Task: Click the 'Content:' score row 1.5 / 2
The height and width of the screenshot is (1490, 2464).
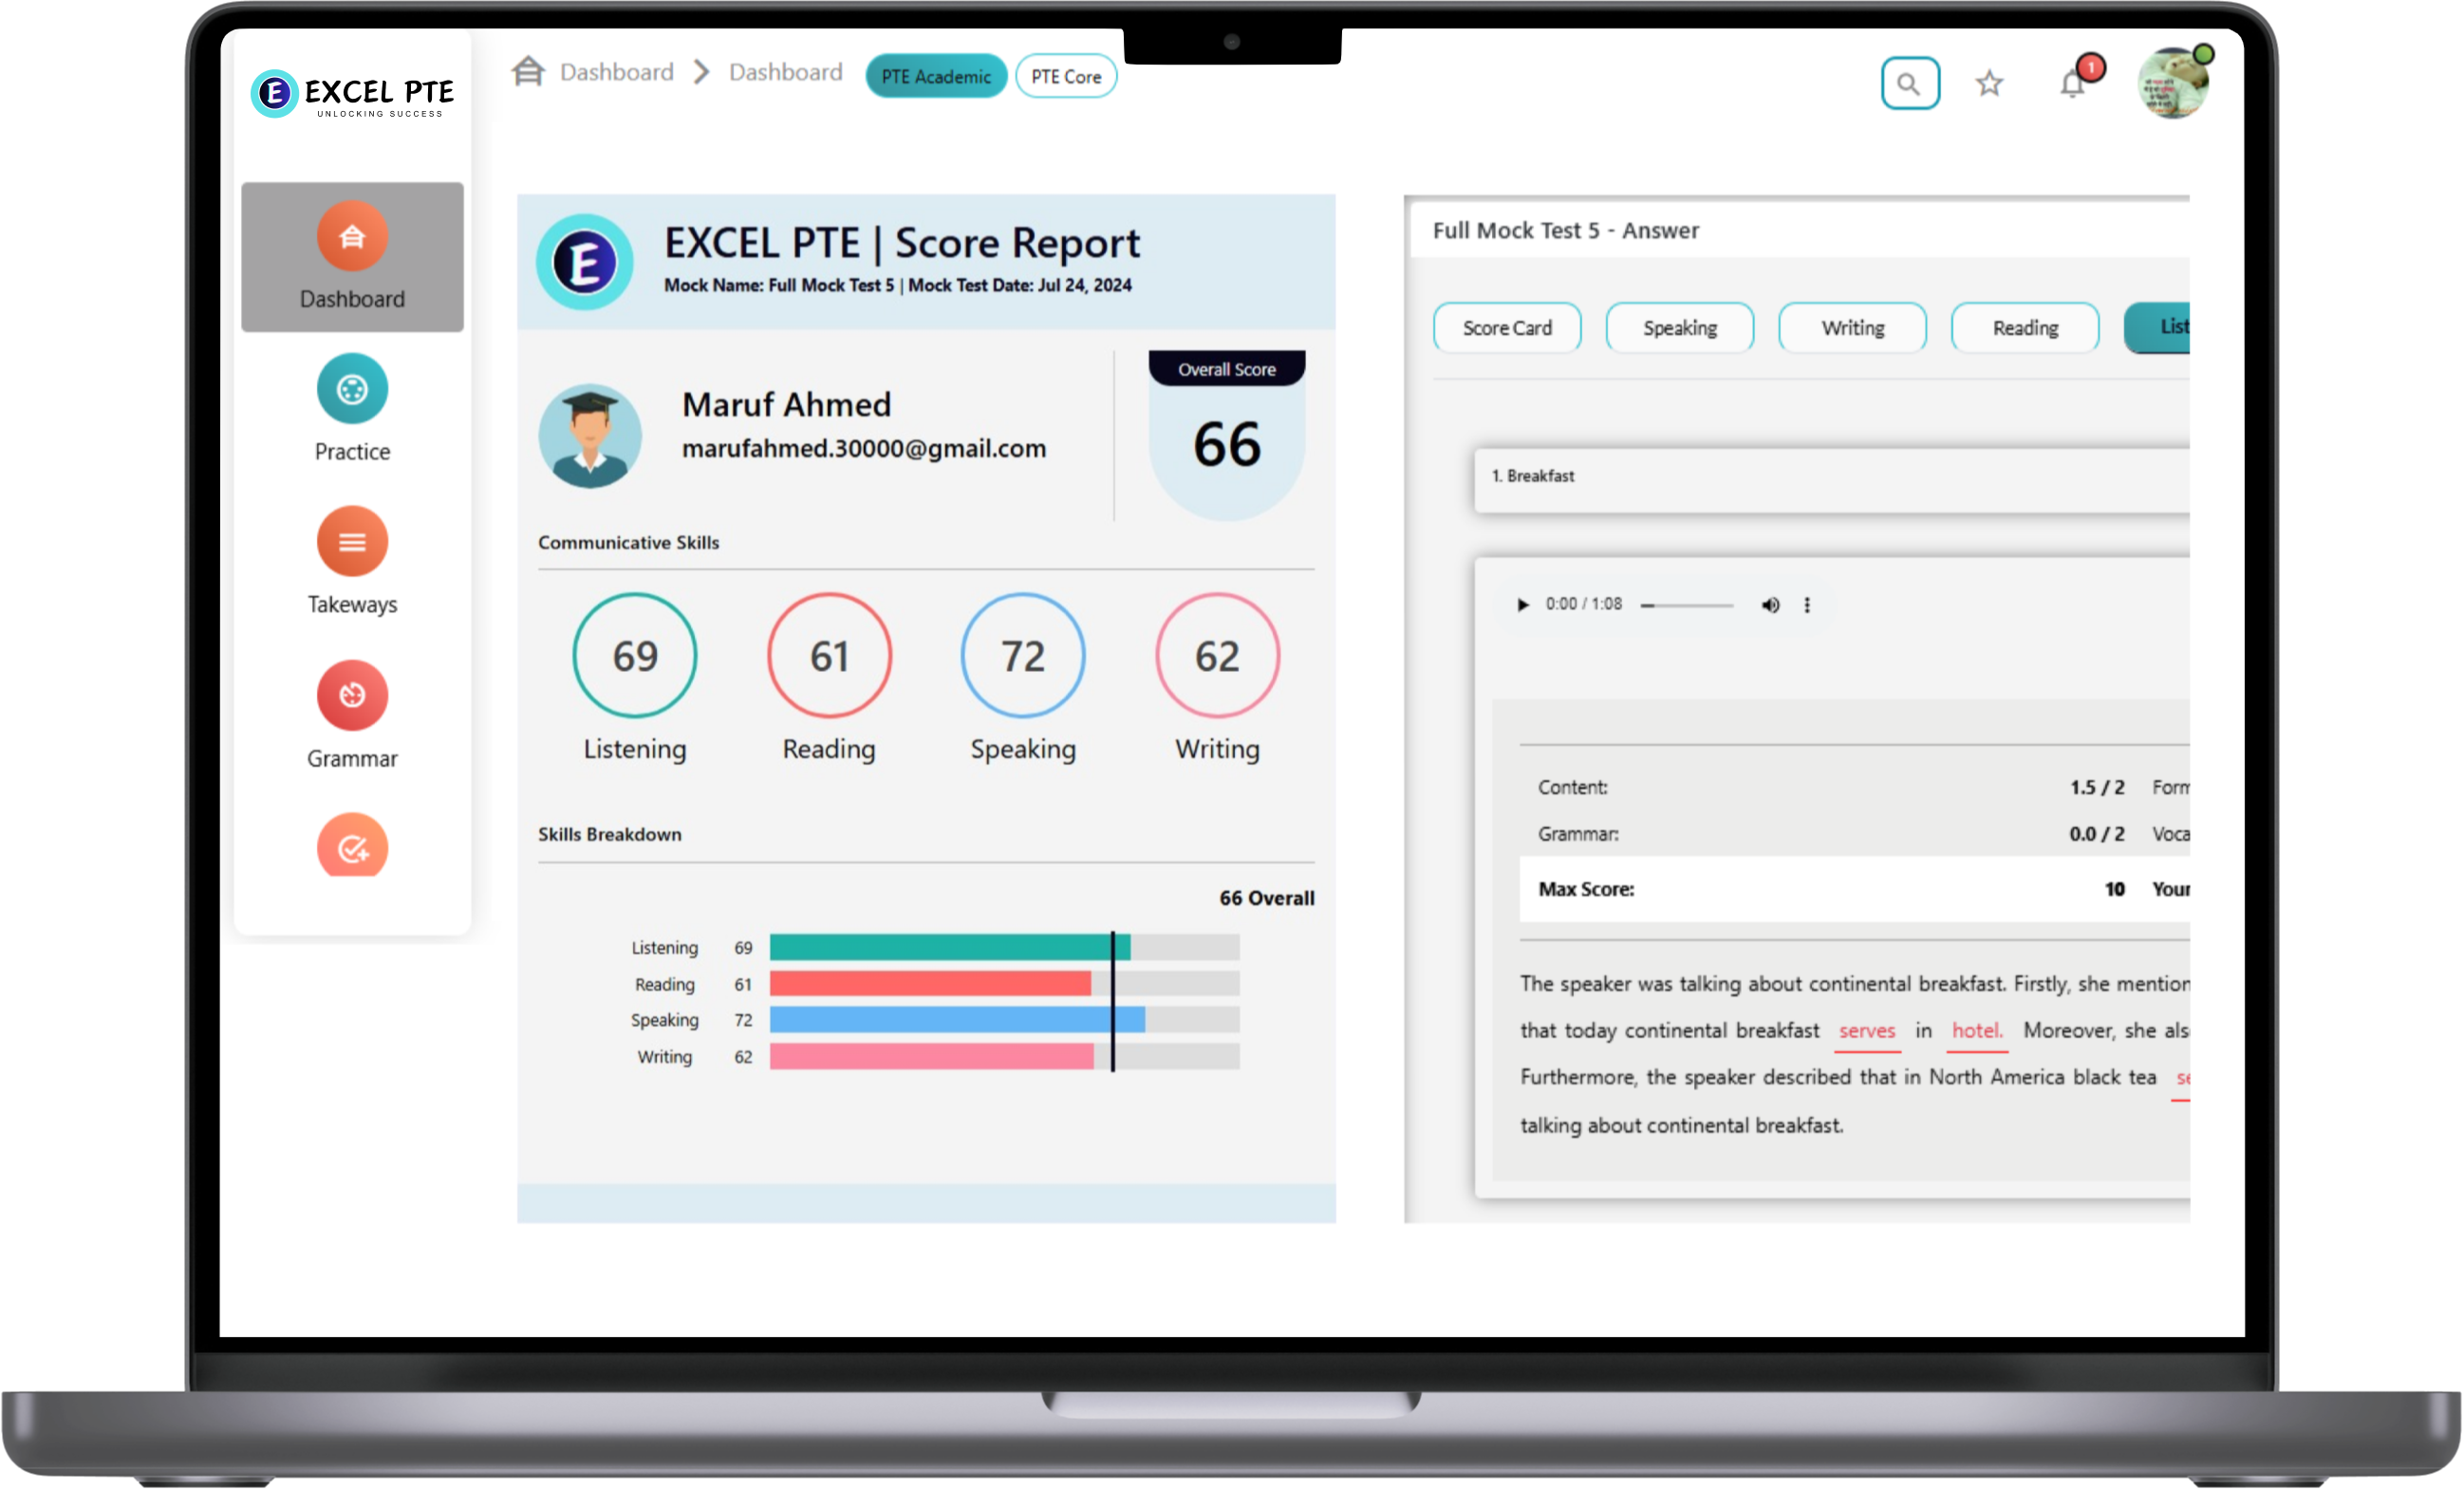Action: [x=1831, y=788]
